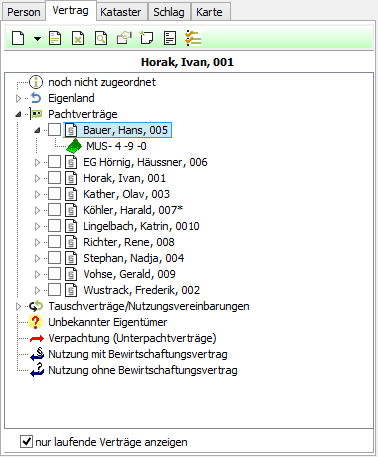This screenshot has width=378, height=457.
Task: Select the 'noch nicht zugeordnet' tree entry
Action: 102,82
